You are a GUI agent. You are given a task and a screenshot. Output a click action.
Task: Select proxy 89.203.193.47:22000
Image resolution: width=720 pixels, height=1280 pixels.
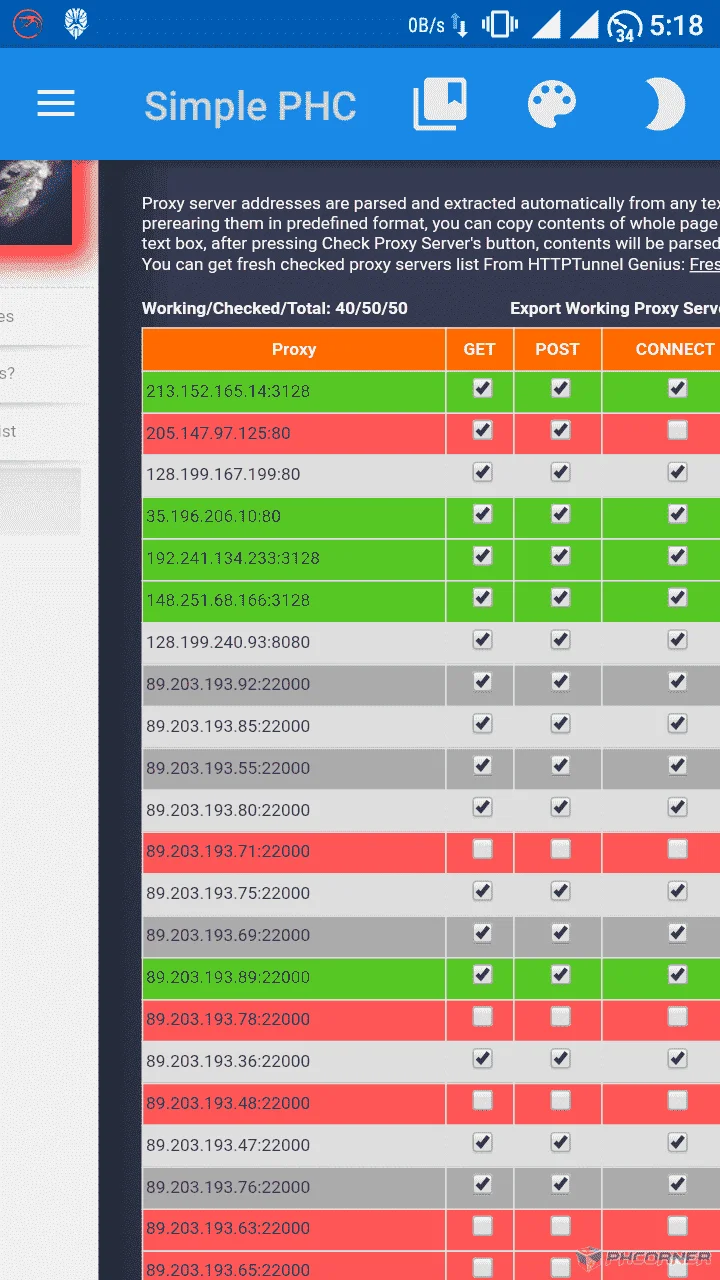click(x=228, y=1146)
